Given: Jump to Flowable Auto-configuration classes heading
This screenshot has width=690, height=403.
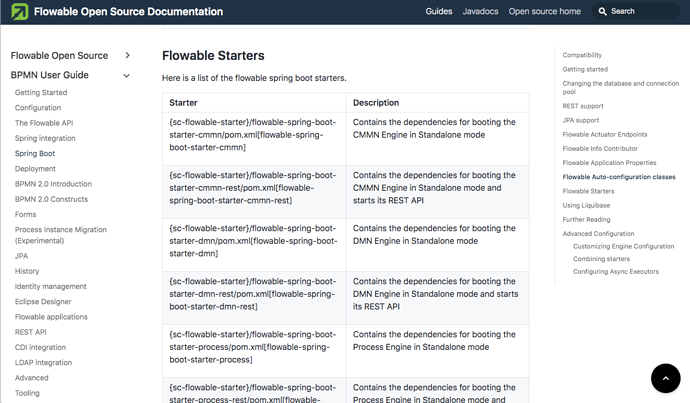Looking at the screenshot, I should (x=619, y=177).
